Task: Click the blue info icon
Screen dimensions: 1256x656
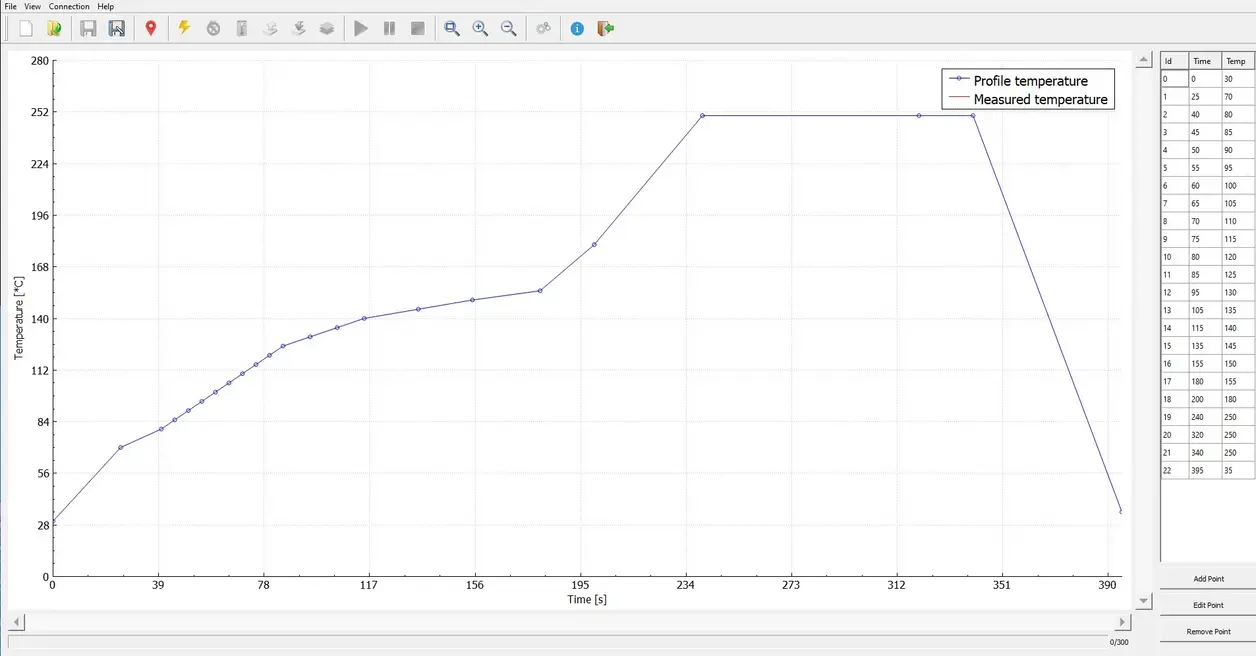Action: [577, 29]
